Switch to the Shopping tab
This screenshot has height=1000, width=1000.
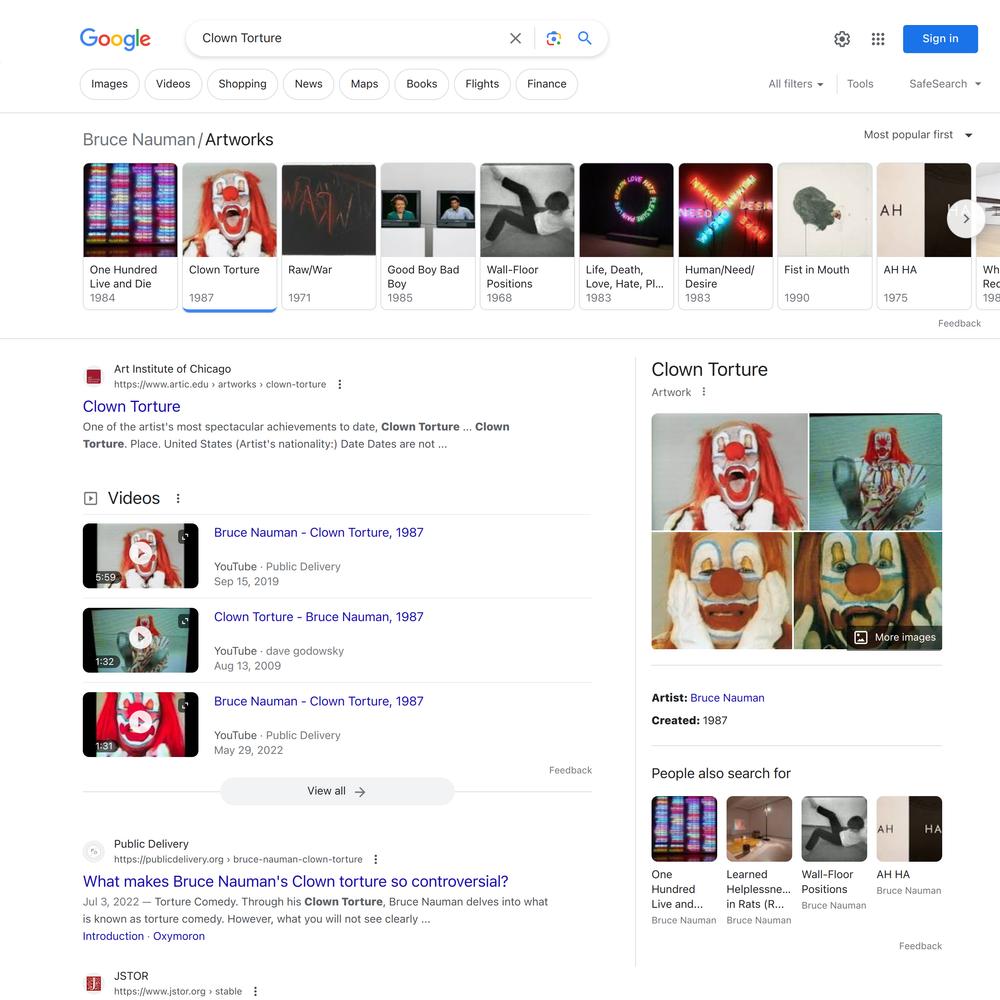(x=242, y=84)
